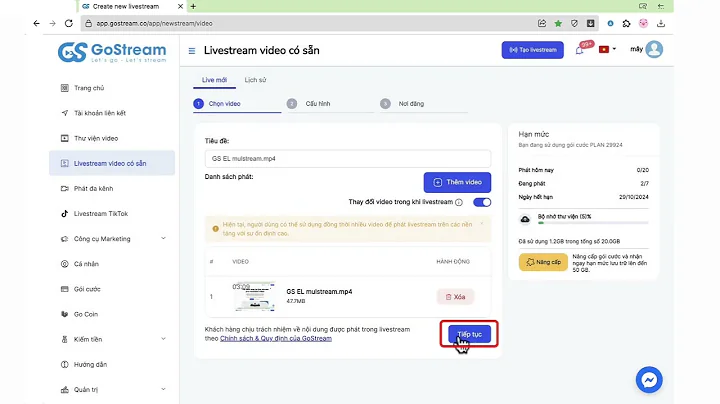Click the GoStream logo
Image resolution: width=720 pixels, height=404 pixels.
coord(112,52)
